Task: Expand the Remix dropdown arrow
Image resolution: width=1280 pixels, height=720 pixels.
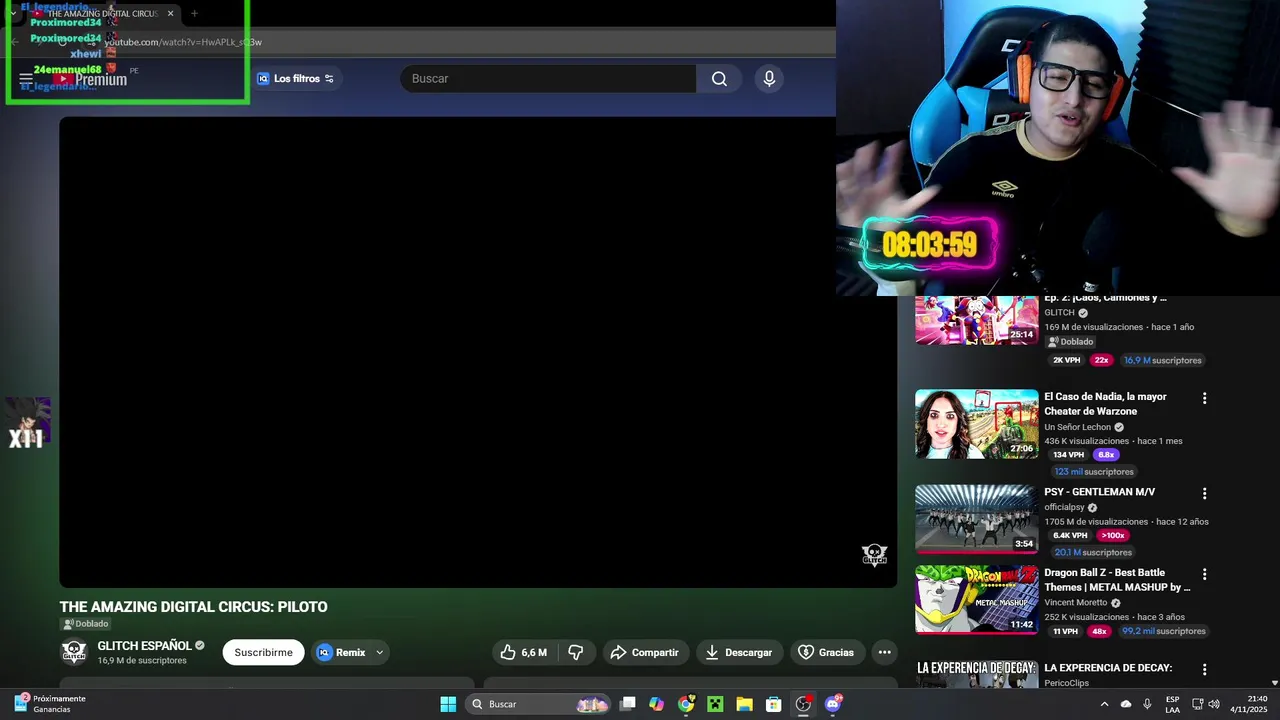Action: pos(379,652)
